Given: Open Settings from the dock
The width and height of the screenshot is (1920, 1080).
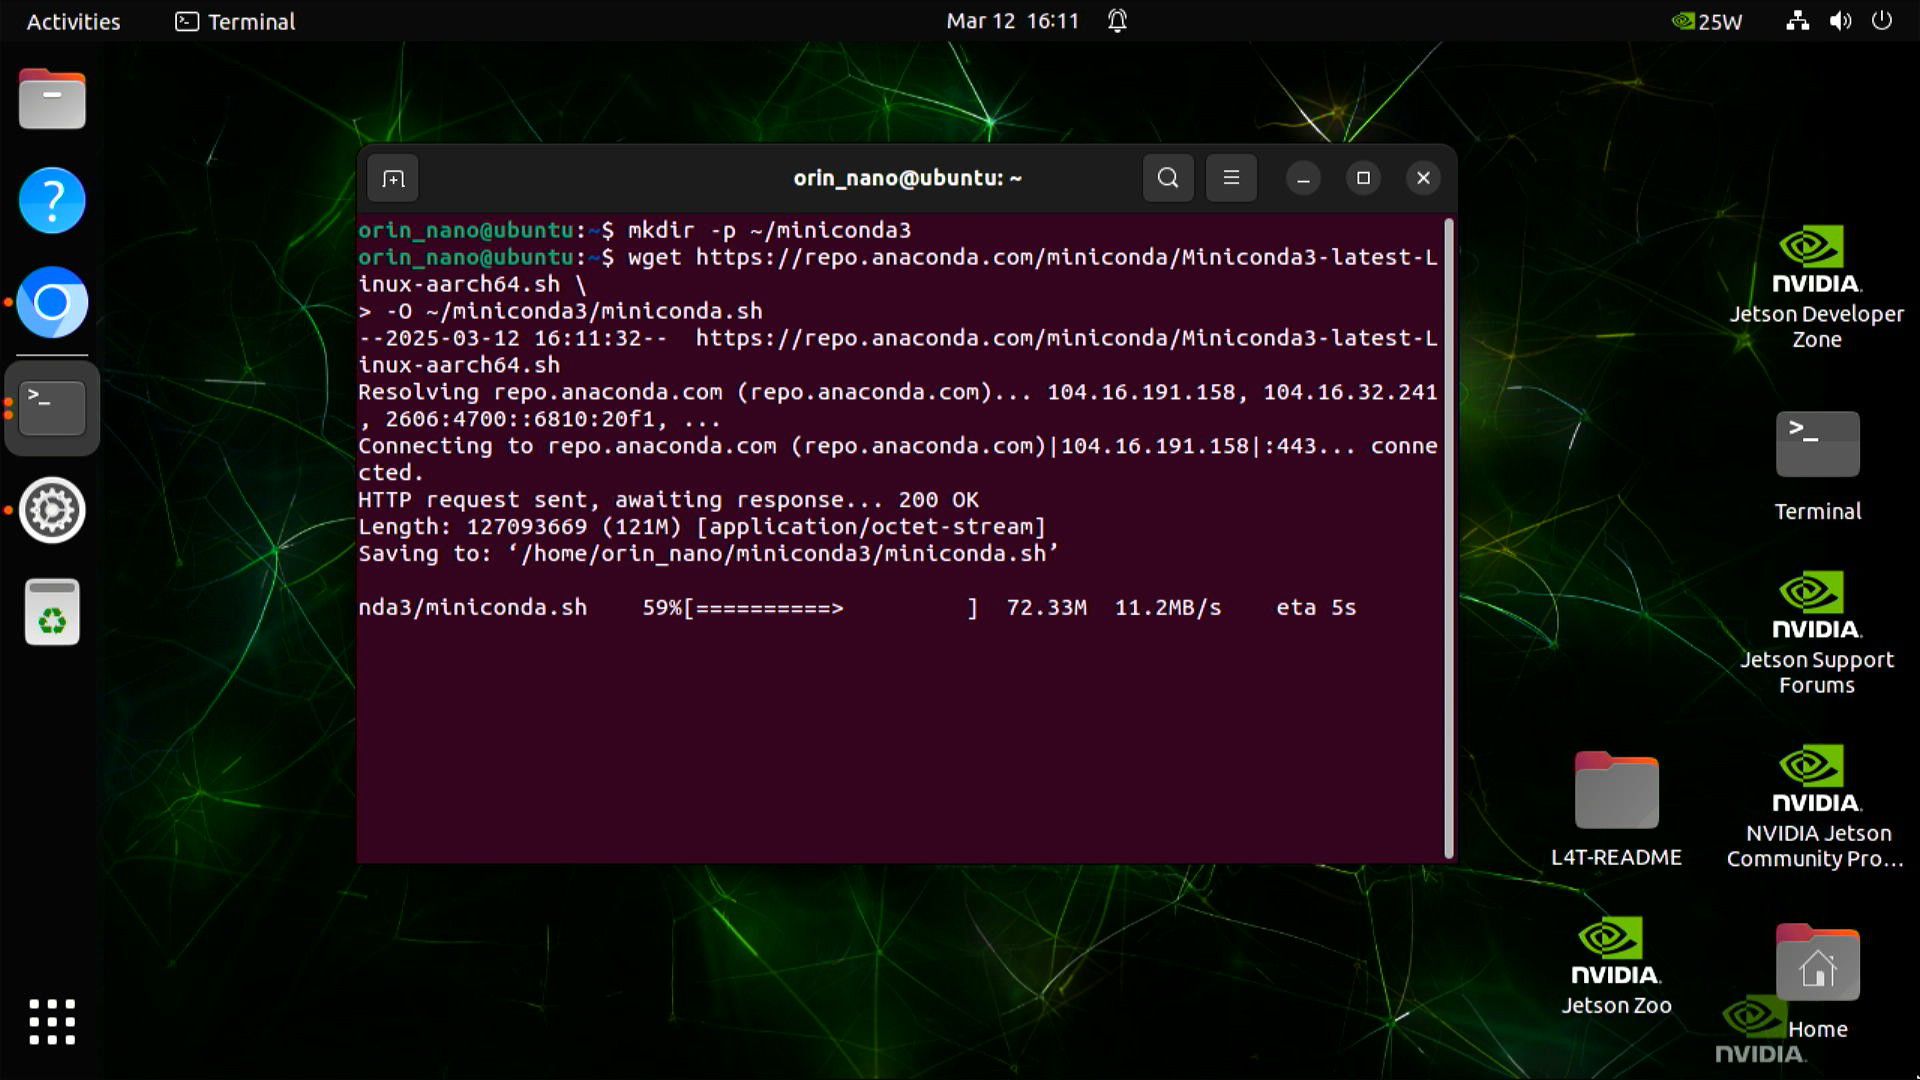Looking at the screenshot, I should [x=52, y=510].
